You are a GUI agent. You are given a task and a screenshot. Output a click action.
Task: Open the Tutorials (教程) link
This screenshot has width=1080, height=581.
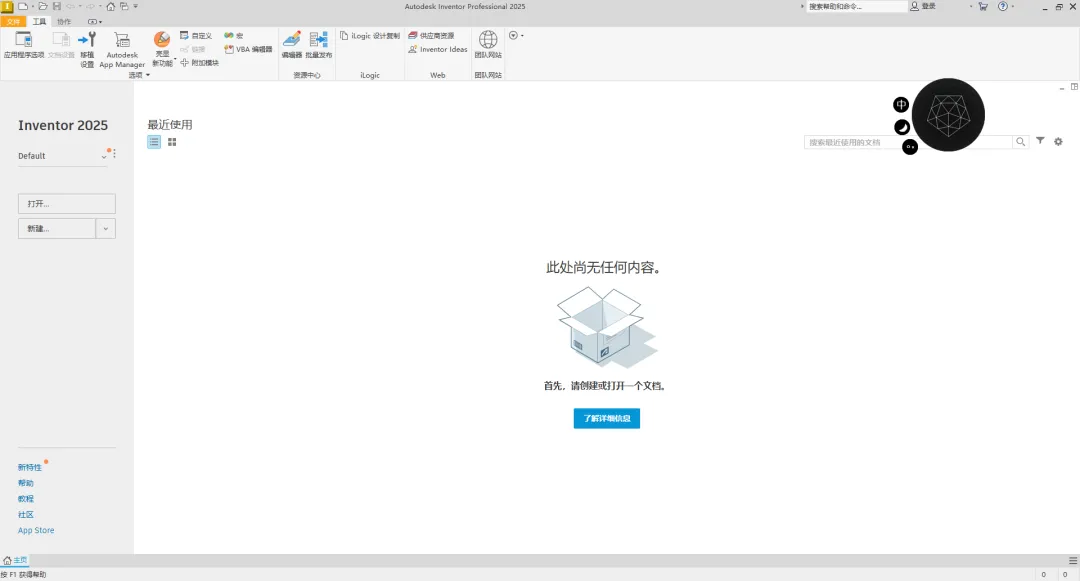[x=25, y=499]
